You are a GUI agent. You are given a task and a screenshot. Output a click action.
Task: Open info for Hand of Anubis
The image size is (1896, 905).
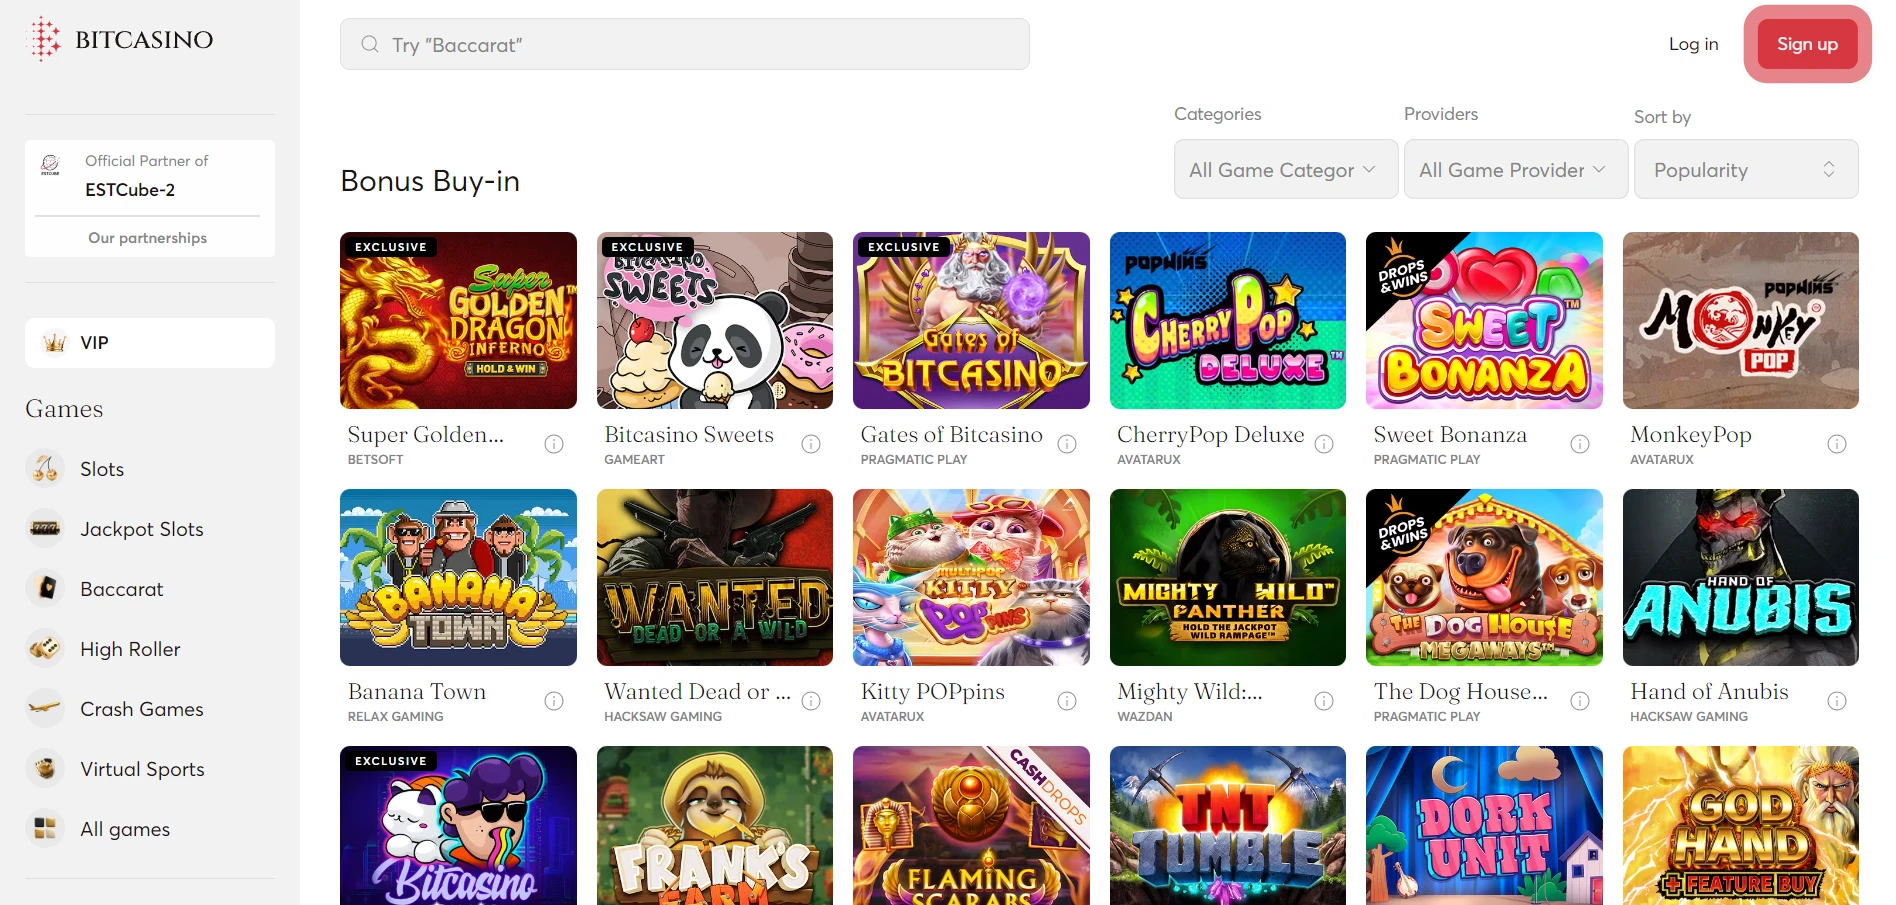click(1837, 701)
